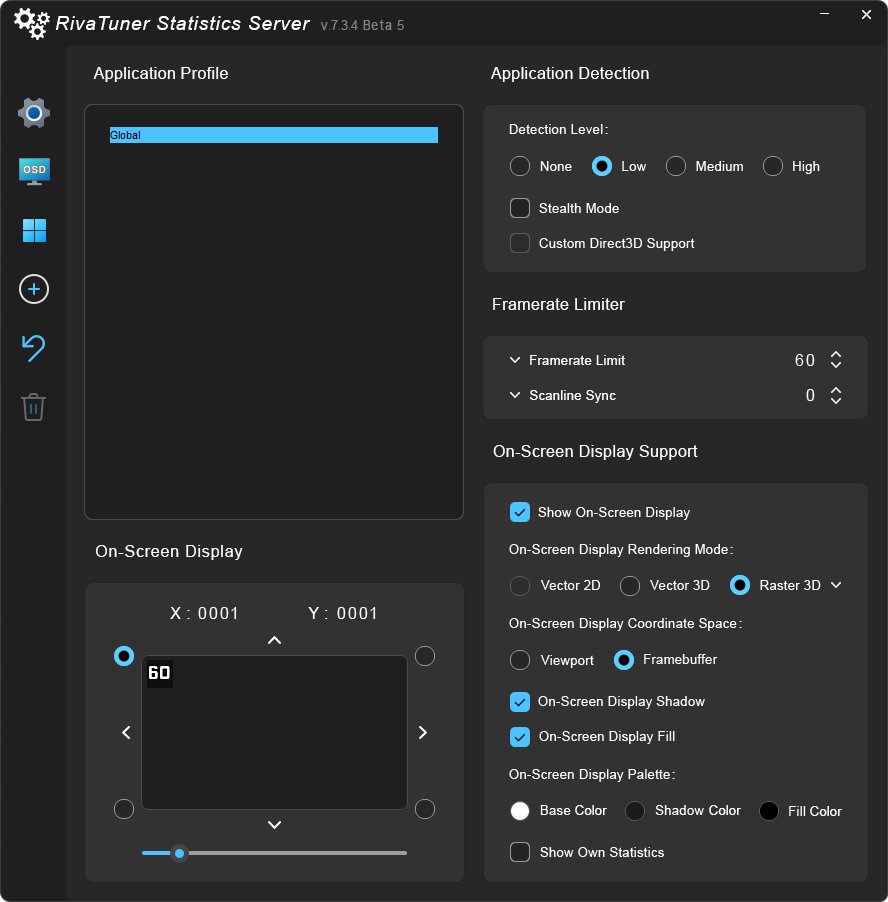Open the general settings gear icon
The height and width of the screenshot is (902, 888).
[x=33, y=112]
